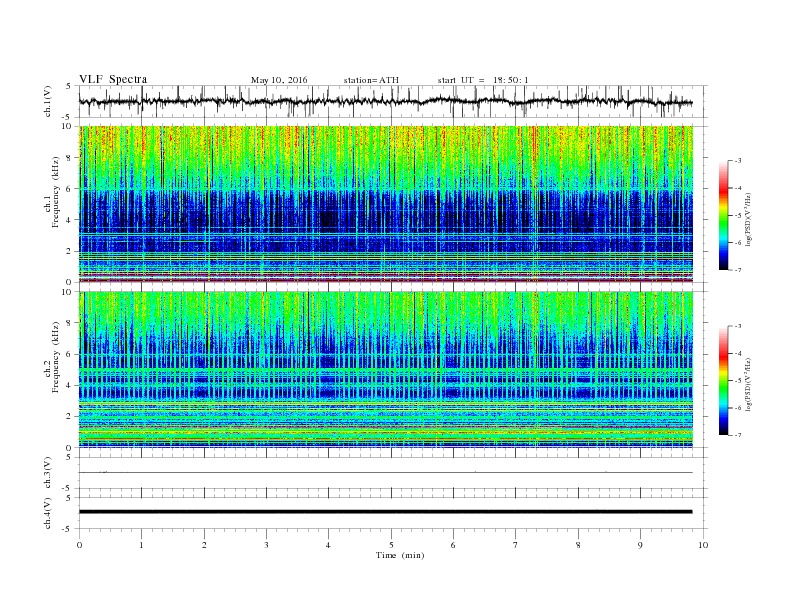
Task: Click the "ch.4(V)" axis label
Action: pyautogui.click(x=48, y=513)
